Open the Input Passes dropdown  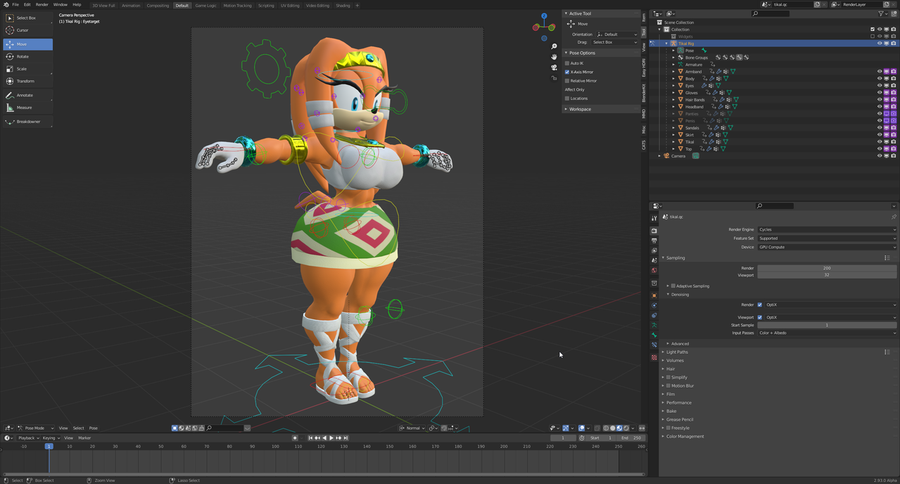[827, 333]
